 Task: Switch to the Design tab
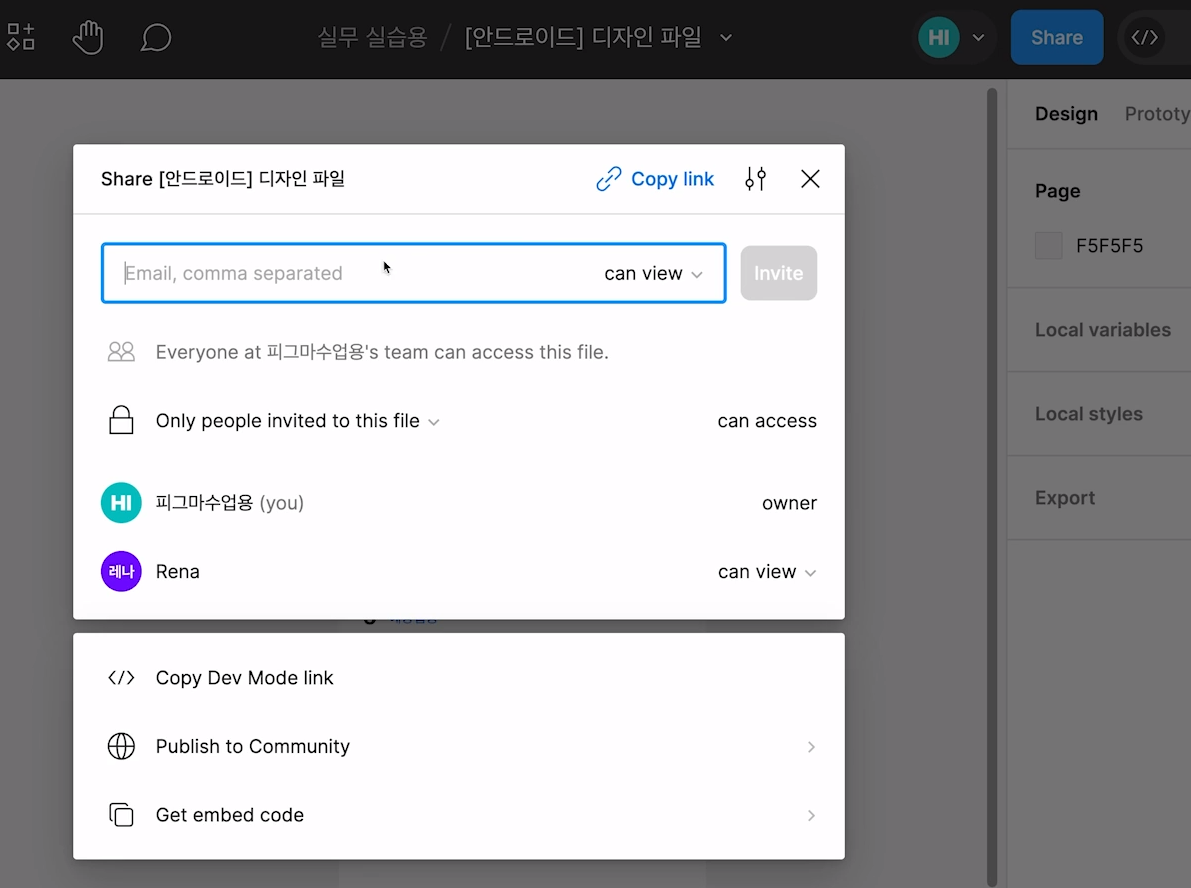[x=1066, y=114]
